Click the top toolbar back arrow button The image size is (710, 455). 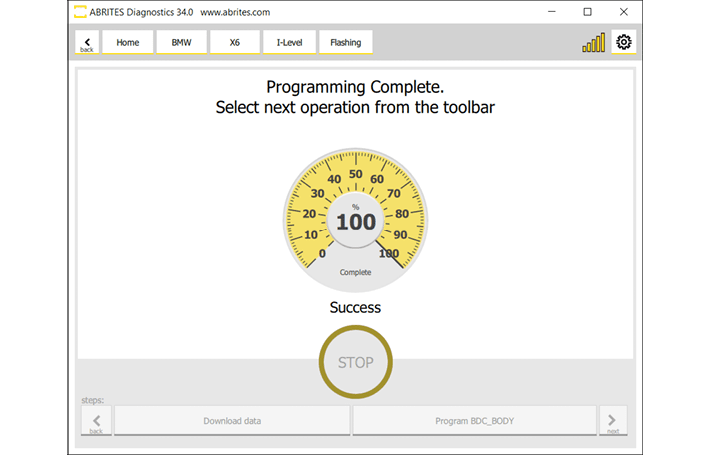(x=87, y=43)
